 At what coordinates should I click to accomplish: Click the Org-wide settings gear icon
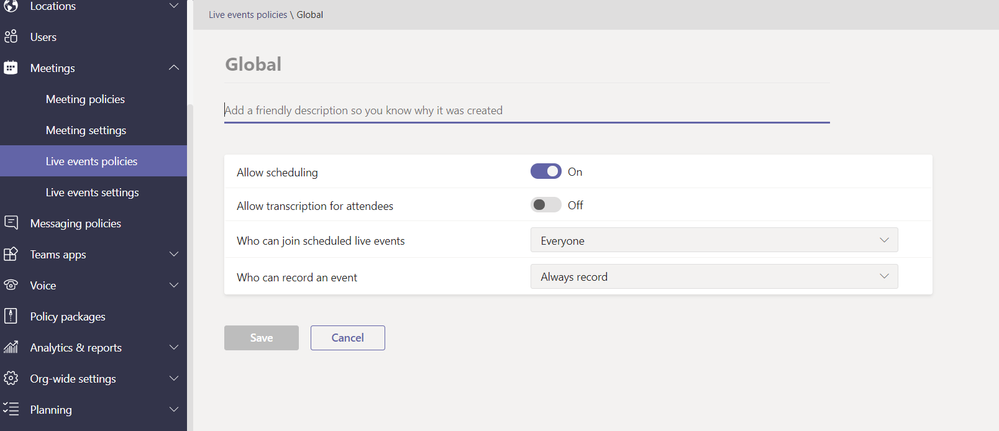11,379
